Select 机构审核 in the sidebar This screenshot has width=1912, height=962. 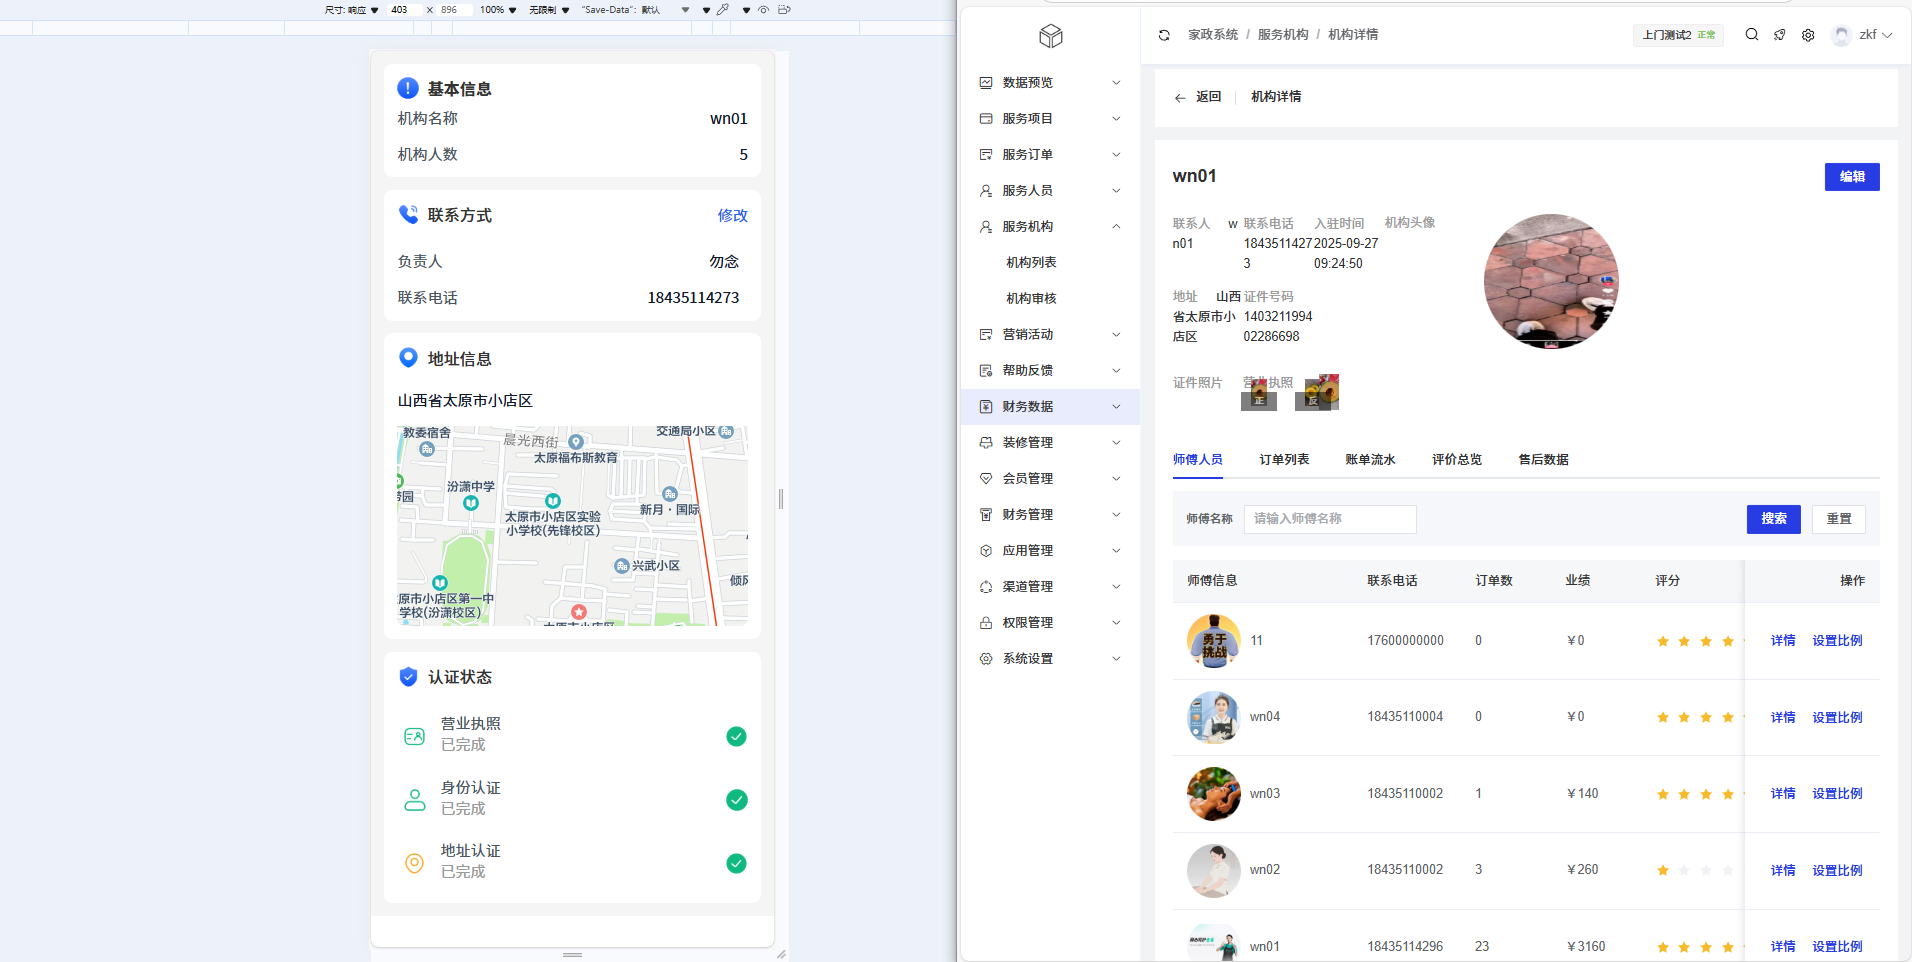pyautogui.click(x=1031, y=299)
